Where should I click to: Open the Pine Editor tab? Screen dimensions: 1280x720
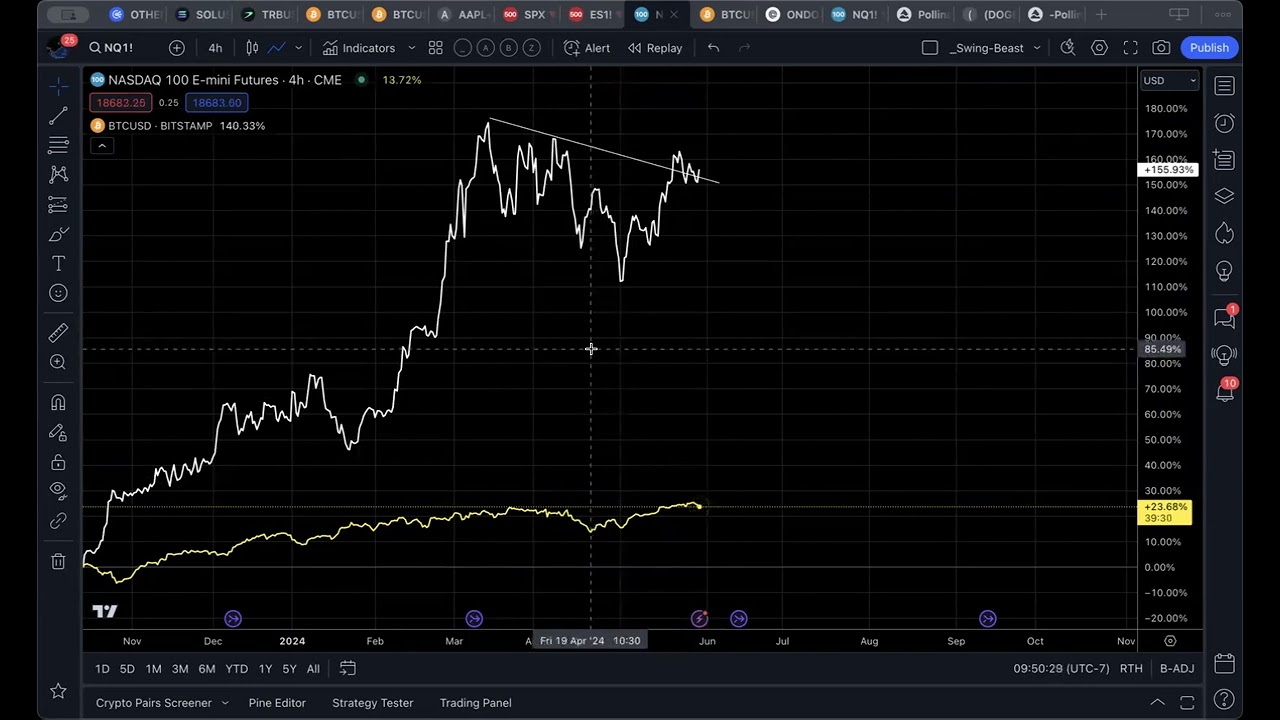(277, 703)
